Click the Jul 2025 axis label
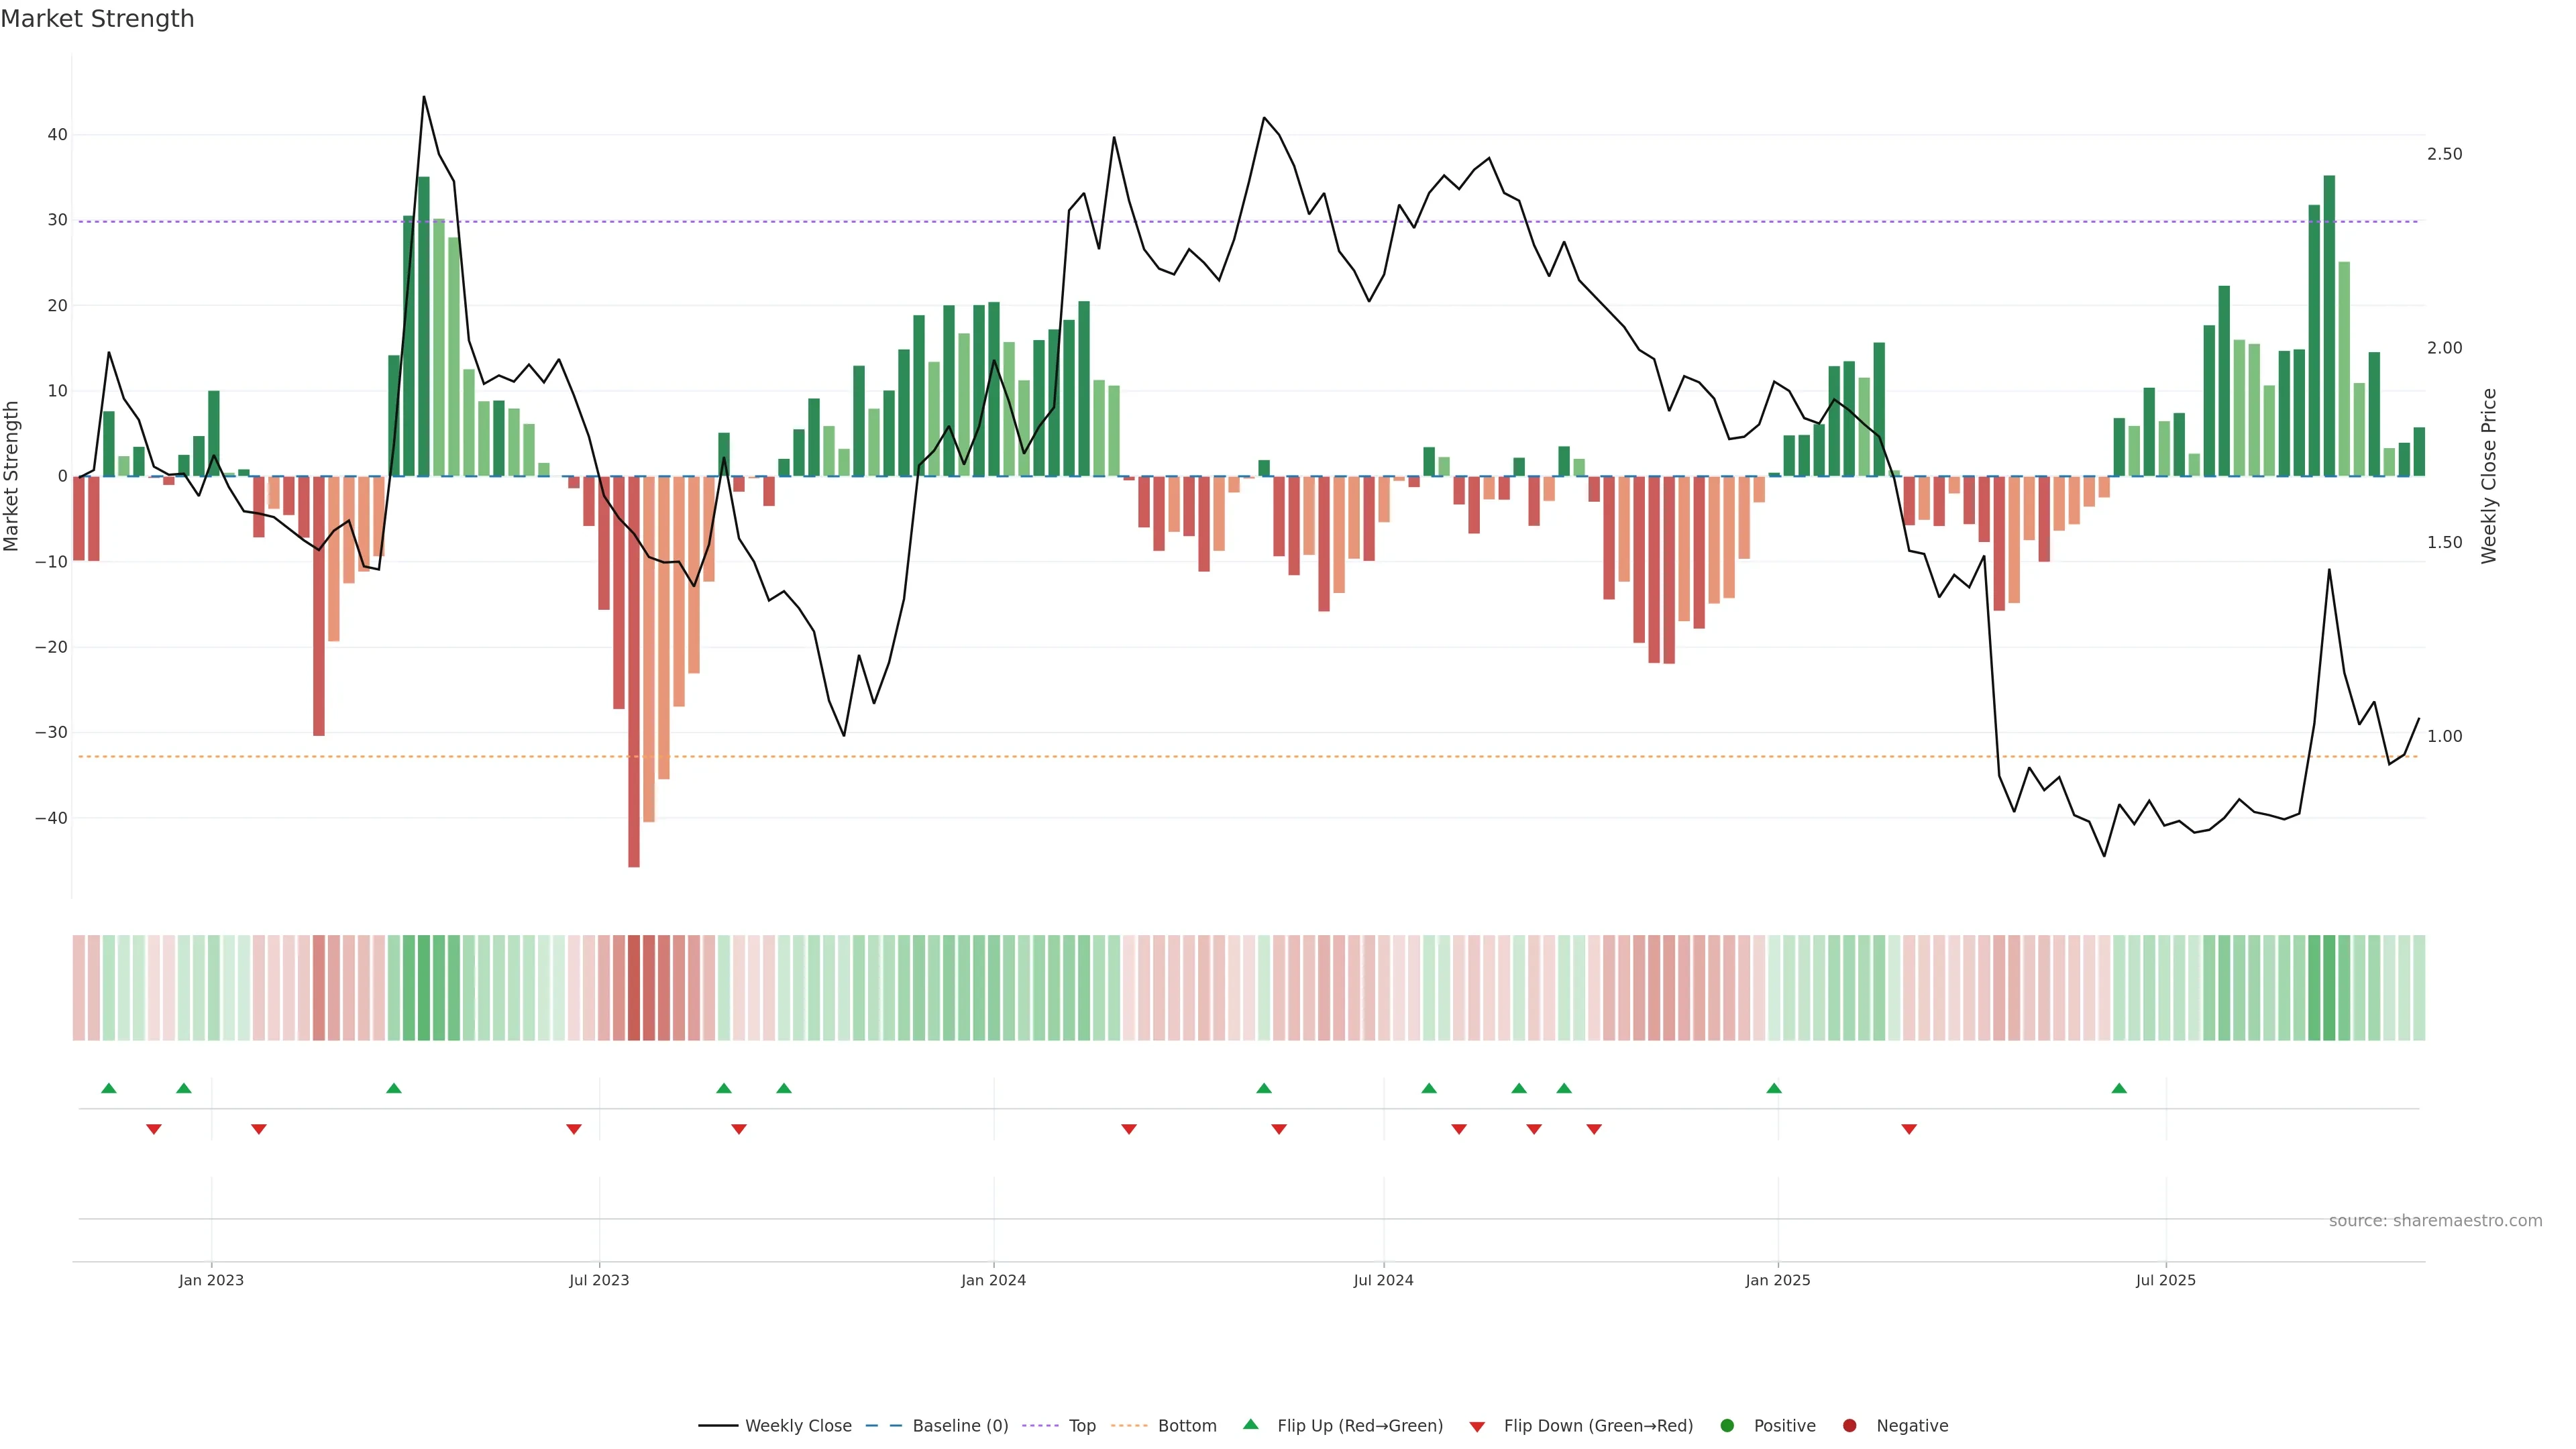Screen dimensions: 2576x1449 (2165, 1280)
